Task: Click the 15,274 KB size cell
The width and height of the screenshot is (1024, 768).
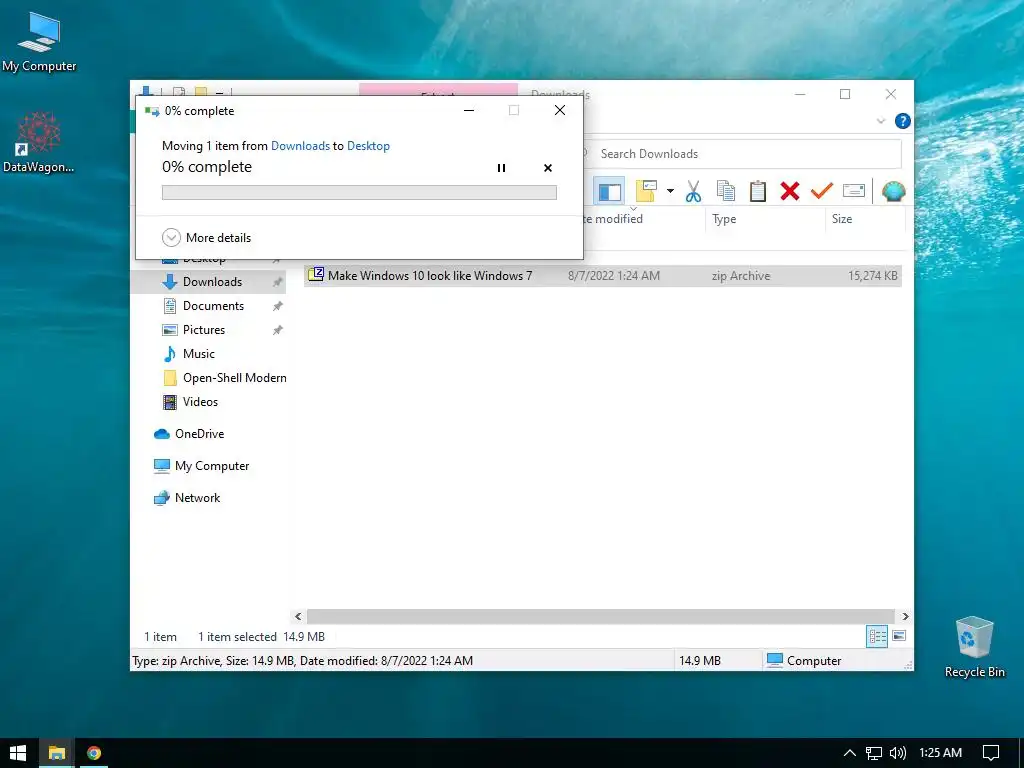Action: [872, 276]
